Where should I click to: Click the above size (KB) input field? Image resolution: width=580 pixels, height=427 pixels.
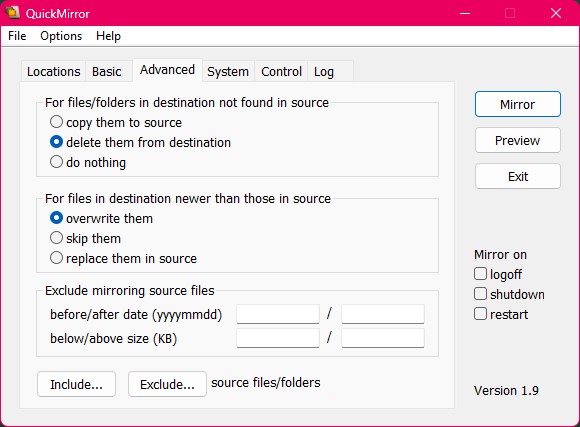pos(383,338)
